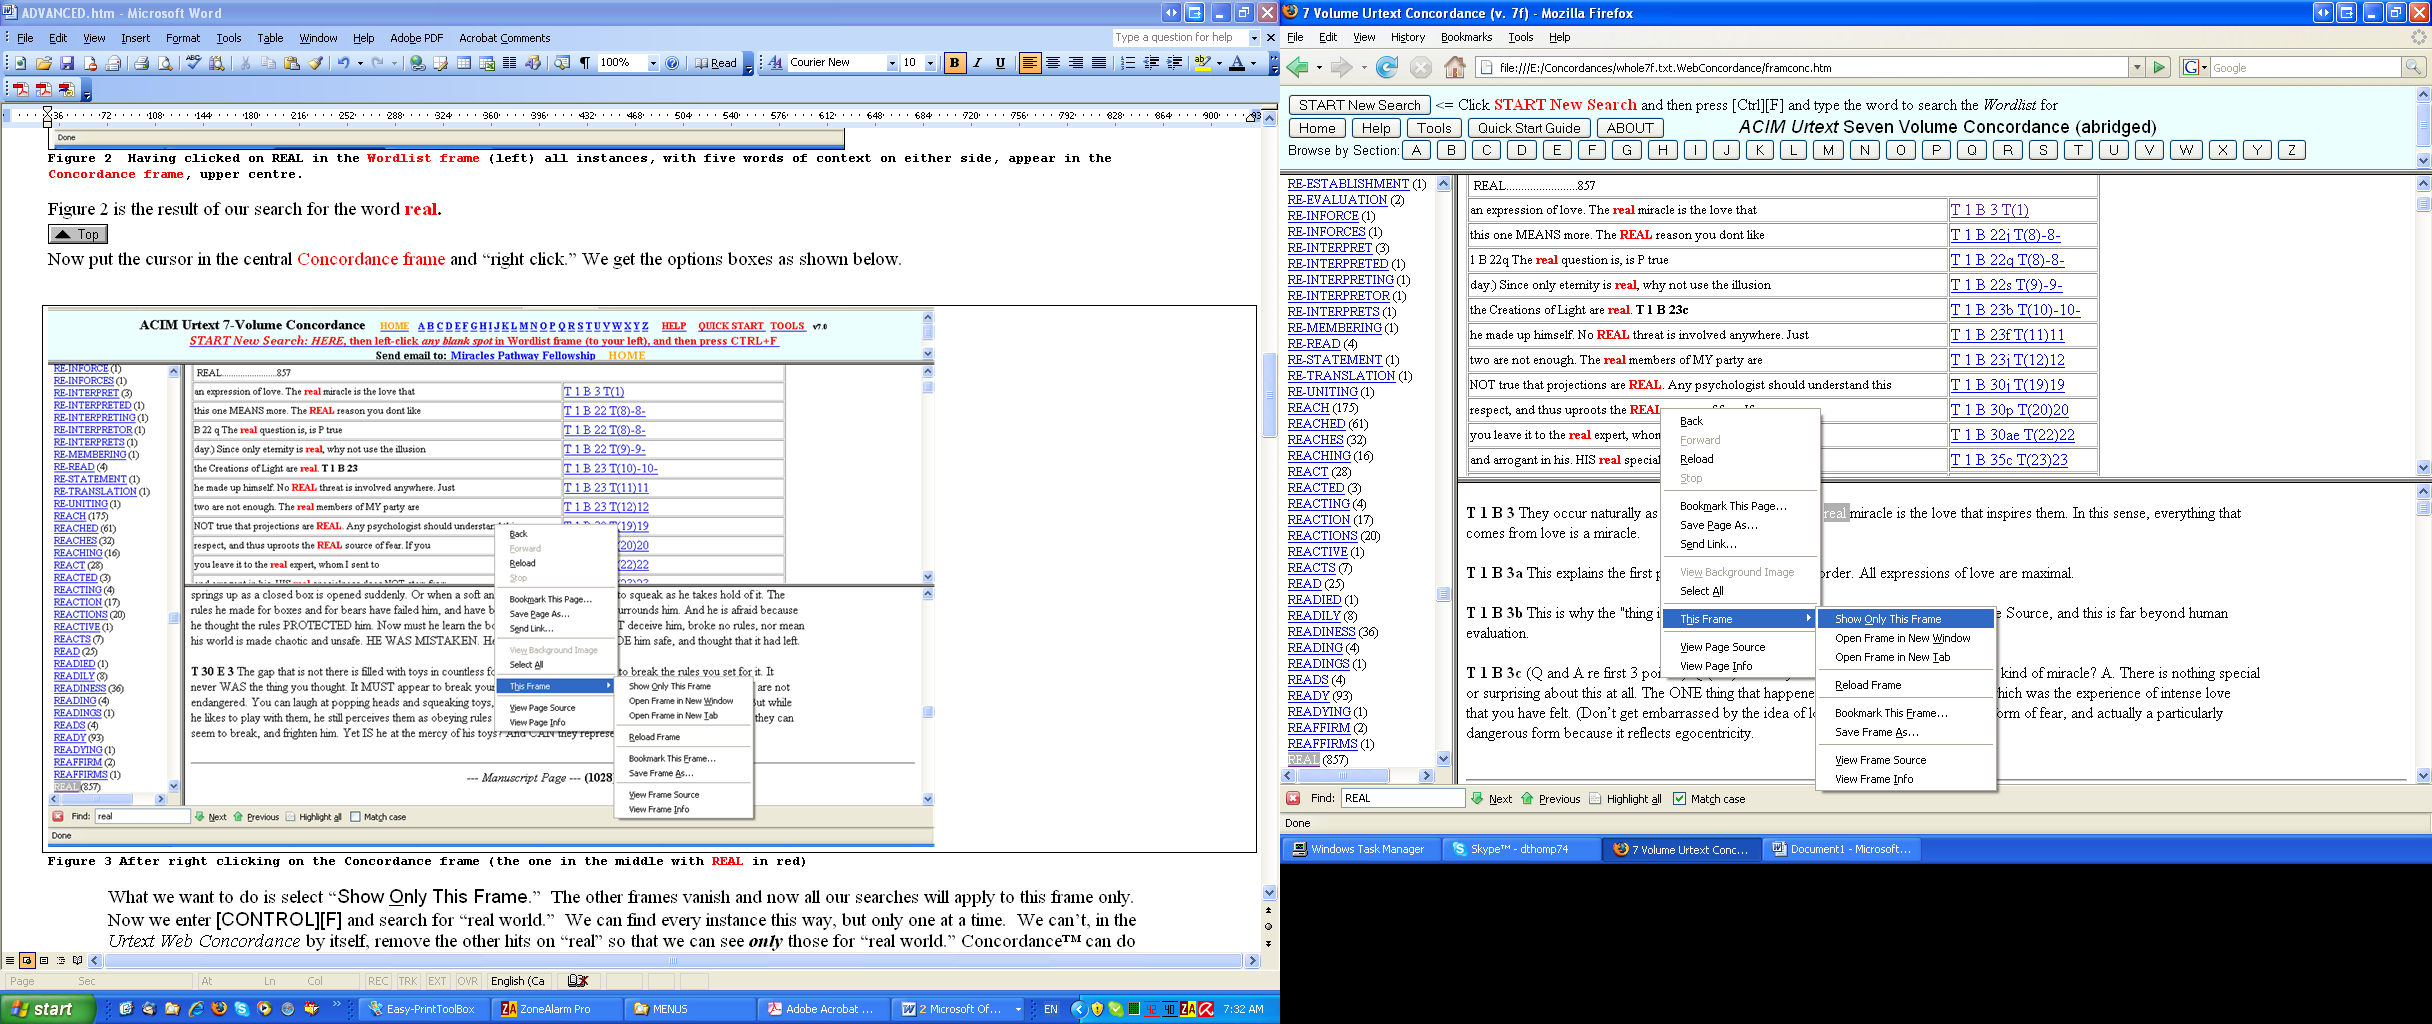
Task: Insert Hyperlink globe icon in Word
Action: tap(417, 63)
